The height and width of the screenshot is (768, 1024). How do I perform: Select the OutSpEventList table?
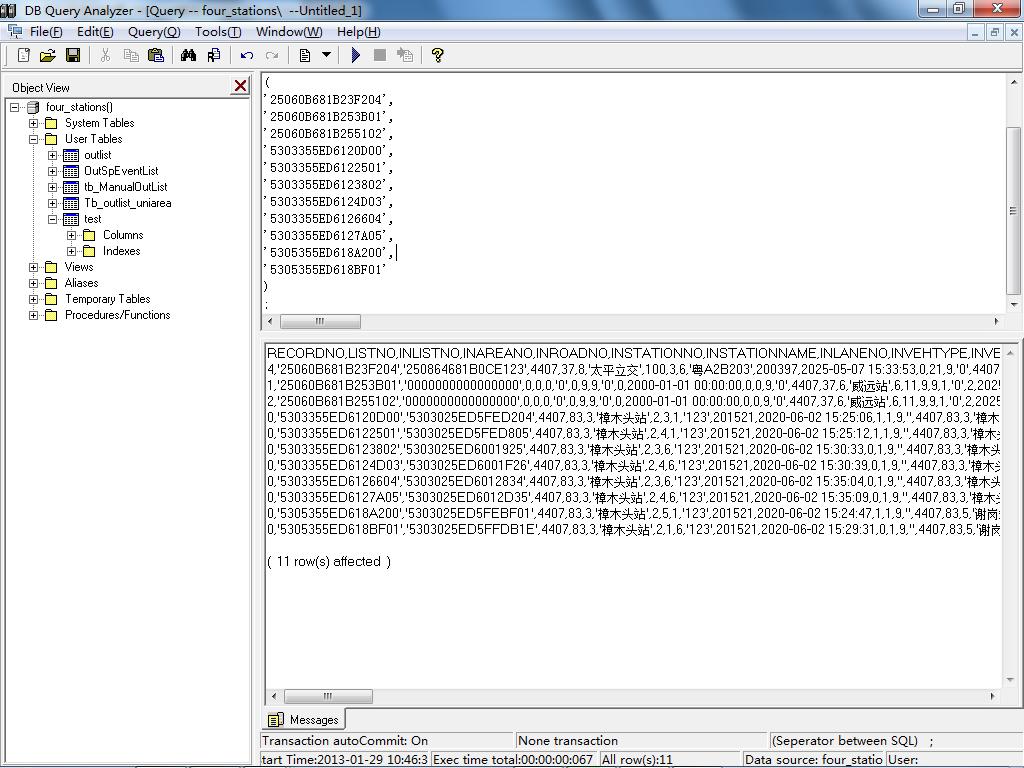(x=121, y=171)
